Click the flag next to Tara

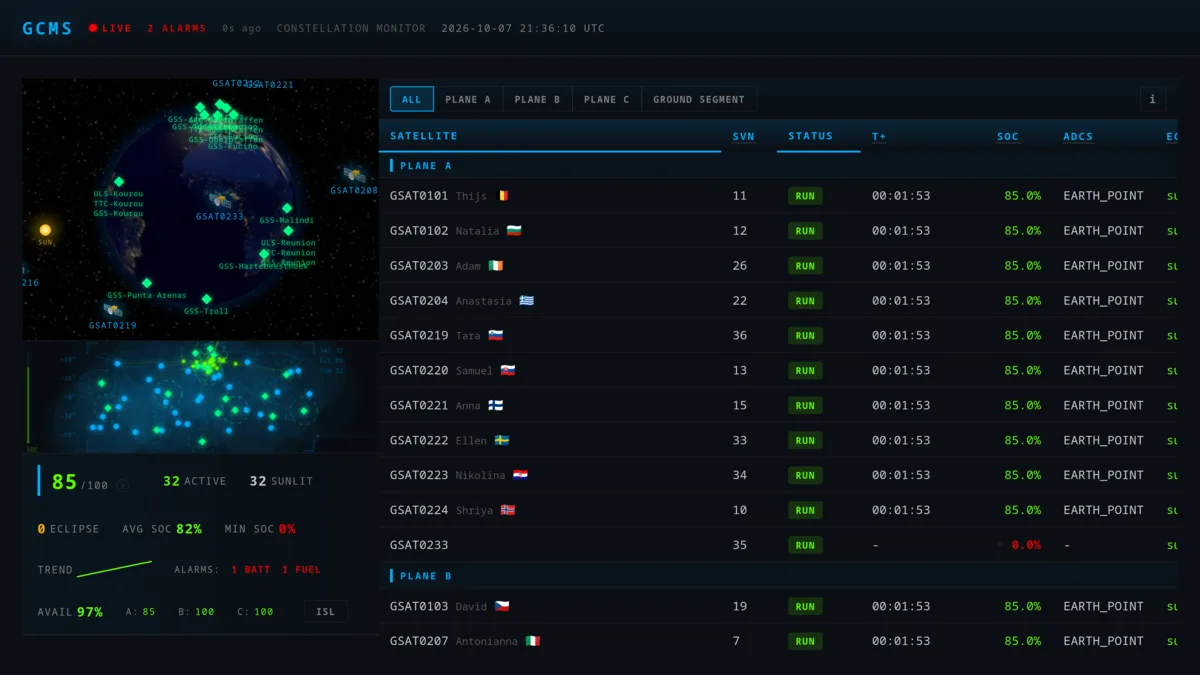tap(496, 336)
